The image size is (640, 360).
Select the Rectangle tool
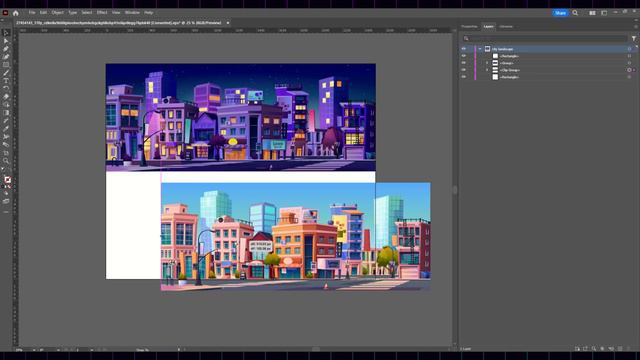[x=6, y=65]
